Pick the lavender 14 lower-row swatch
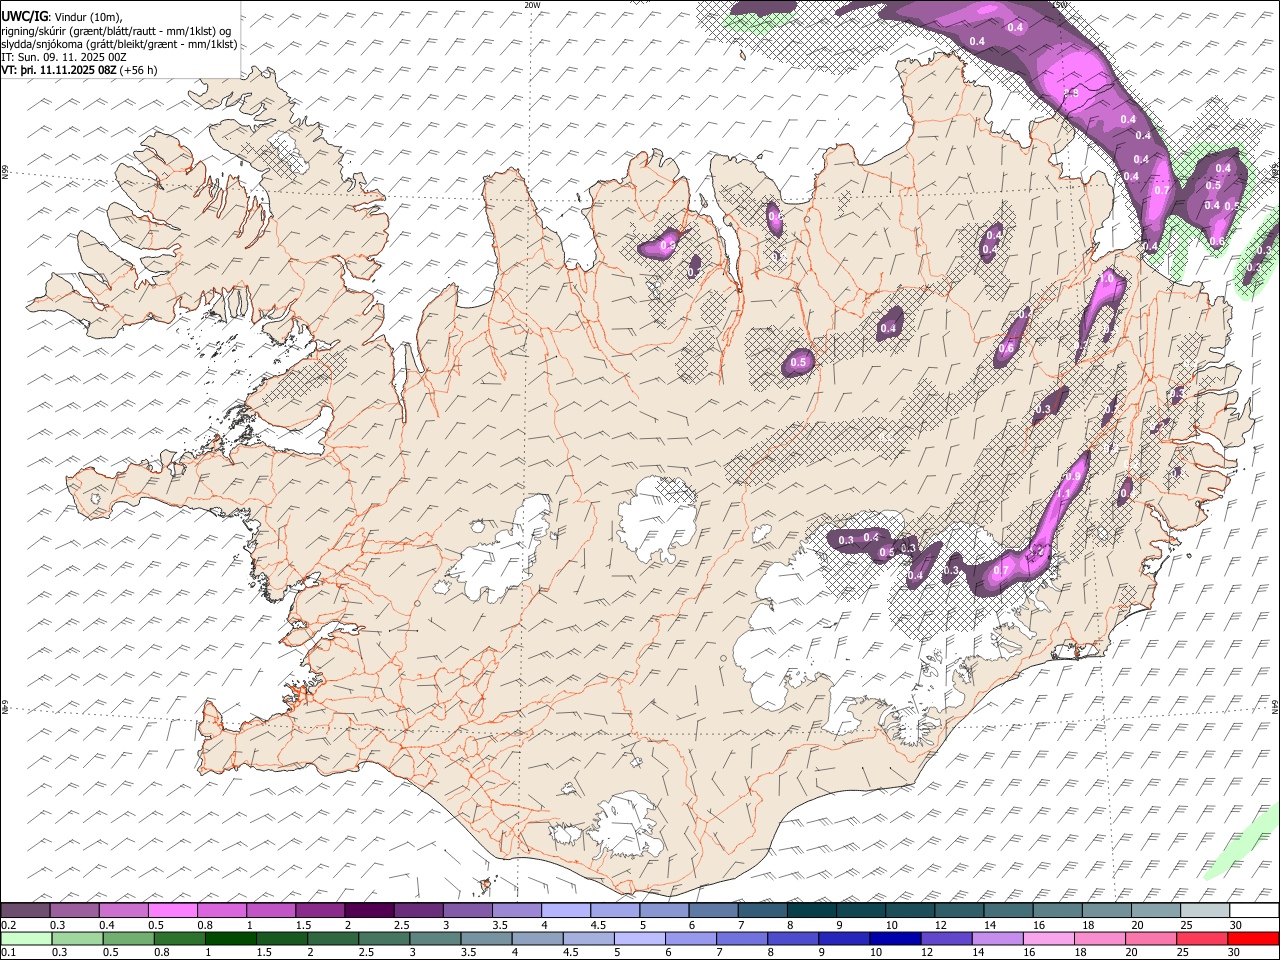This screenshot has height=960, width=1280. (x=997, y=938)
